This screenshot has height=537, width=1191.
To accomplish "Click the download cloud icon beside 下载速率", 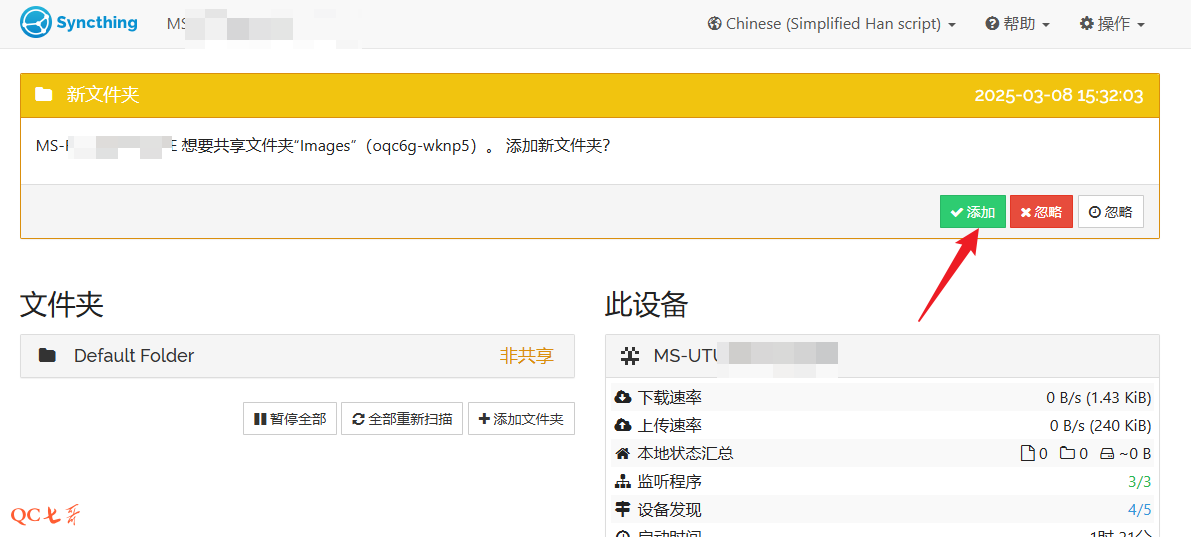I will pos(623,398).
